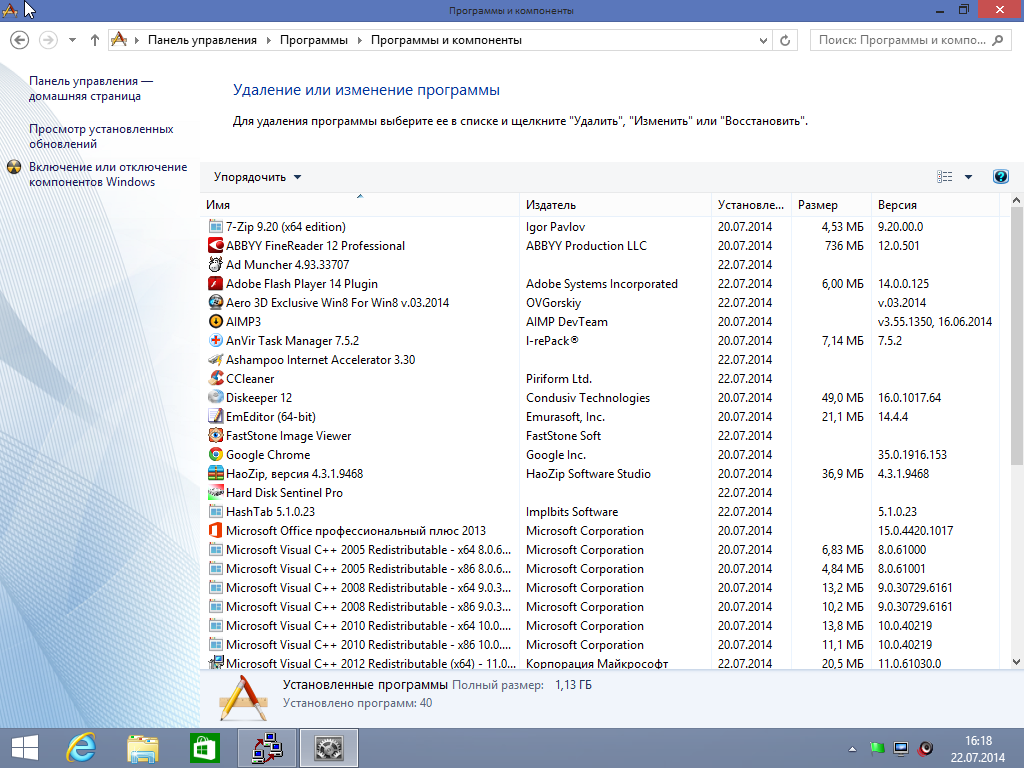Click the Ad Muncher icon
This screenshot has width=1024, height=768.
click(x=216, y=264)
